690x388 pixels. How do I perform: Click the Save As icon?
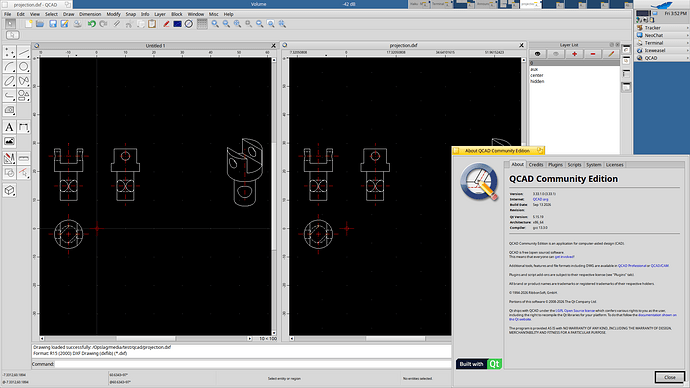pos(64,24)
